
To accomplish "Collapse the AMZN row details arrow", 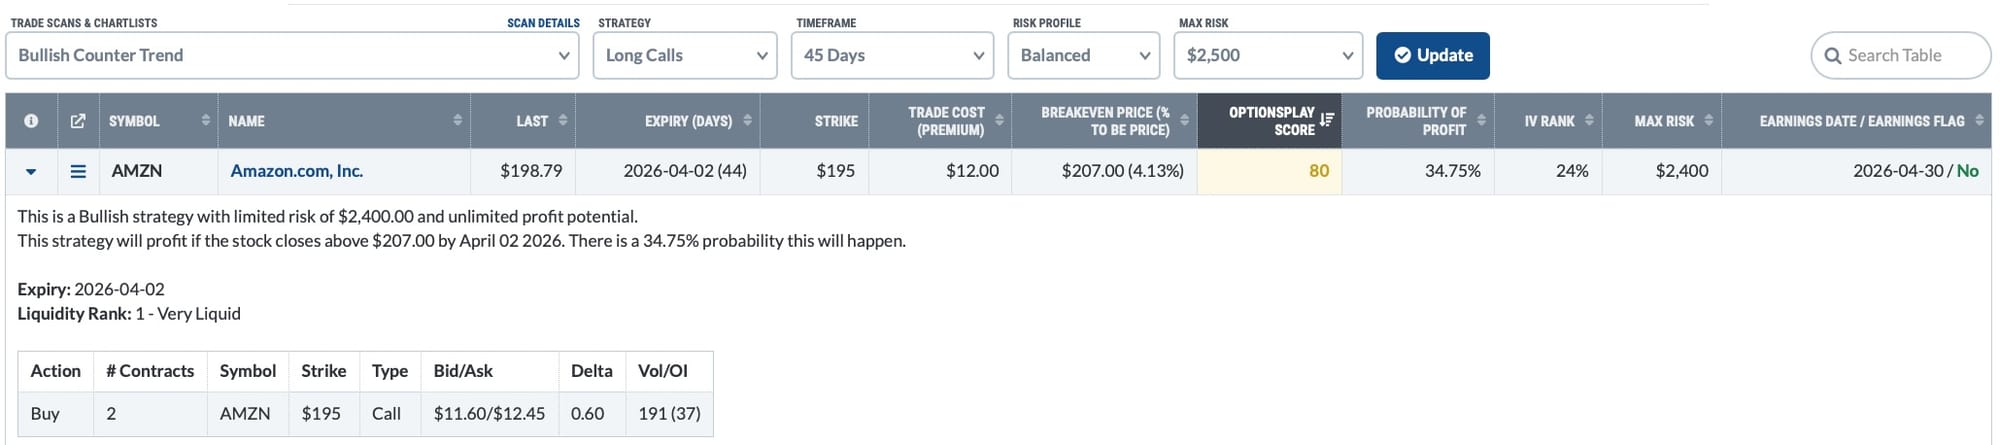I will (31, 172).
